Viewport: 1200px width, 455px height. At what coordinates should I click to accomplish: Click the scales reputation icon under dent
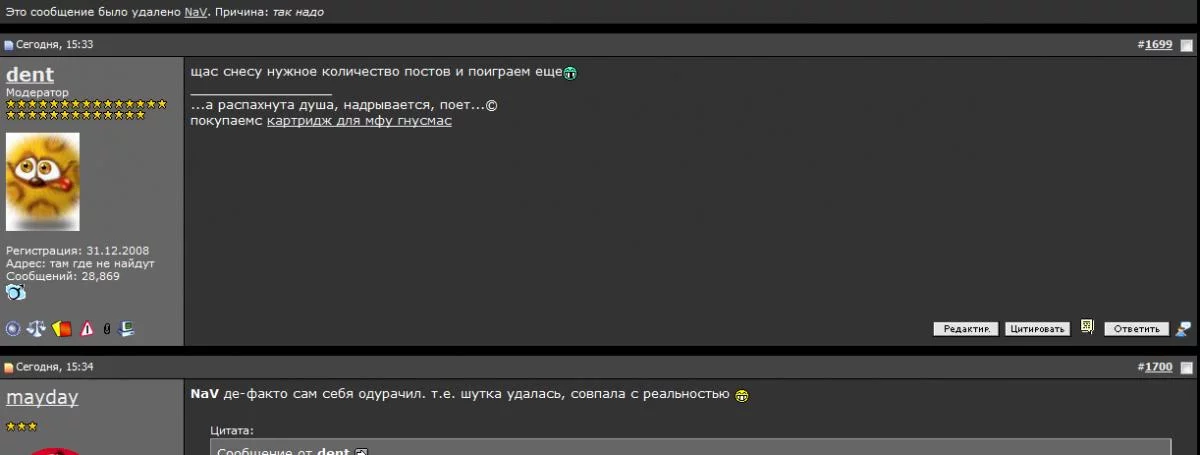[37, 327]
